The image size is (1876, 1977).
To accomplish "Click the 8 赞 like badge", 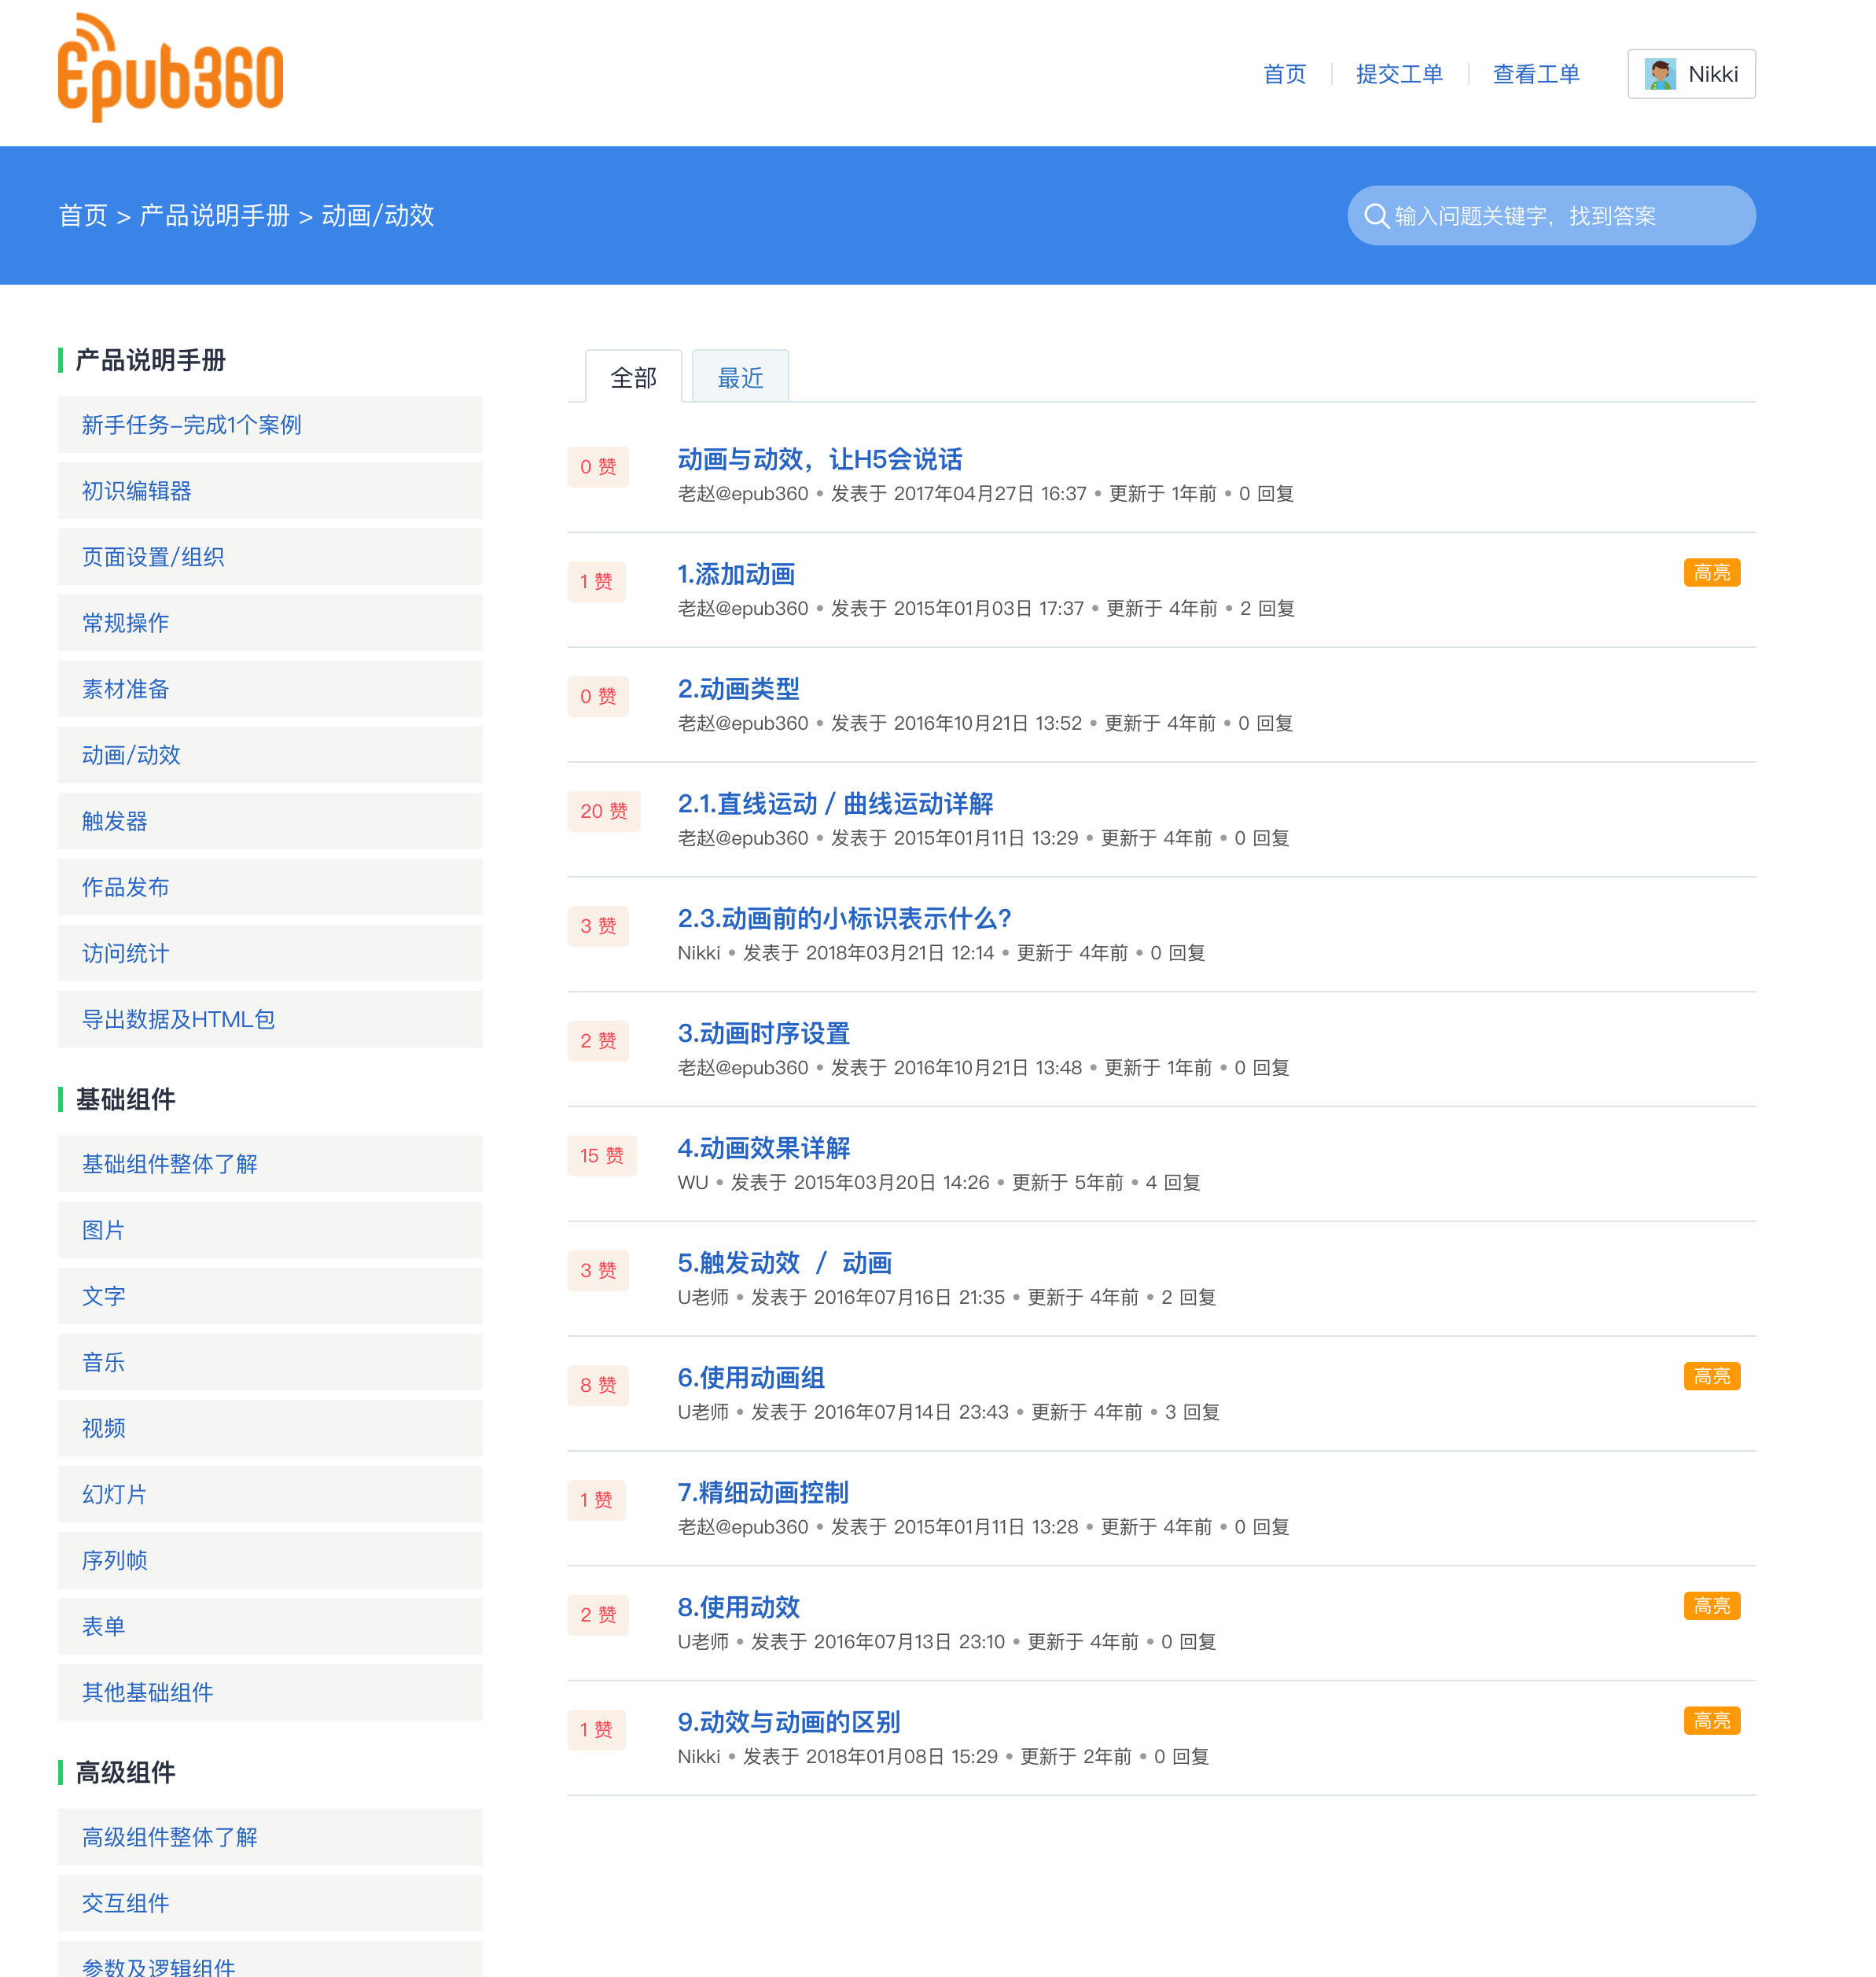I will [597, 1385].
